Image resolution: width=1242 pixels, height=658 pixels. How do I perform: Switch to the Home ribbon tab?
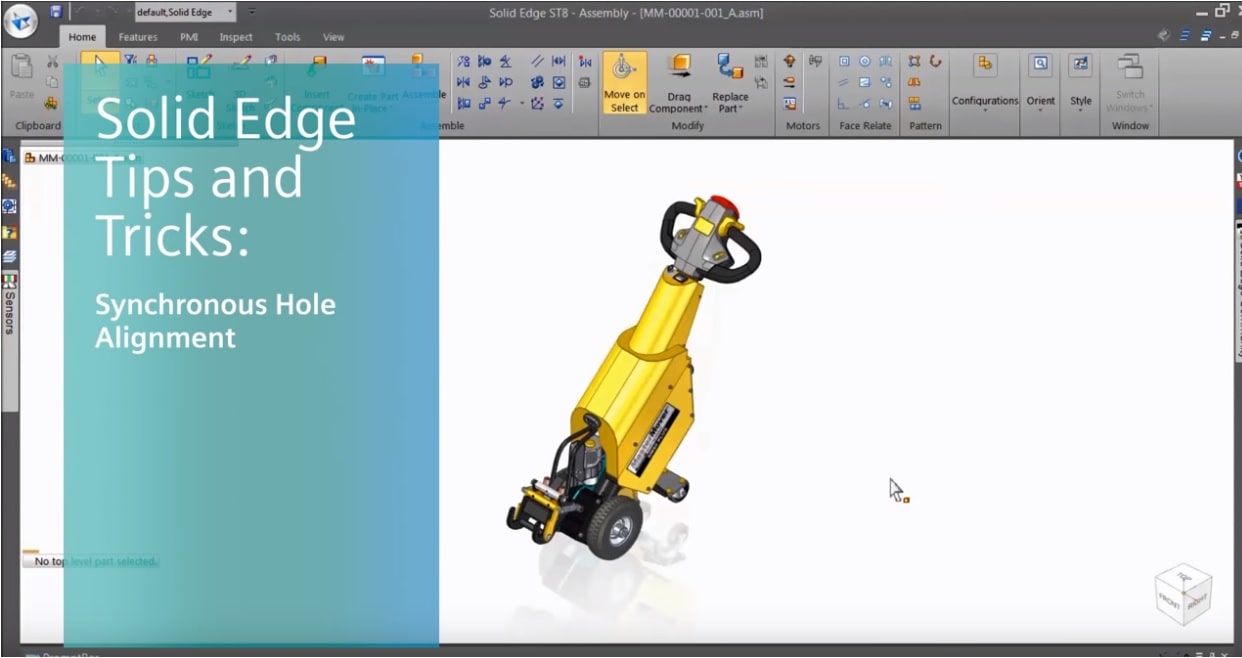(82, 37)
